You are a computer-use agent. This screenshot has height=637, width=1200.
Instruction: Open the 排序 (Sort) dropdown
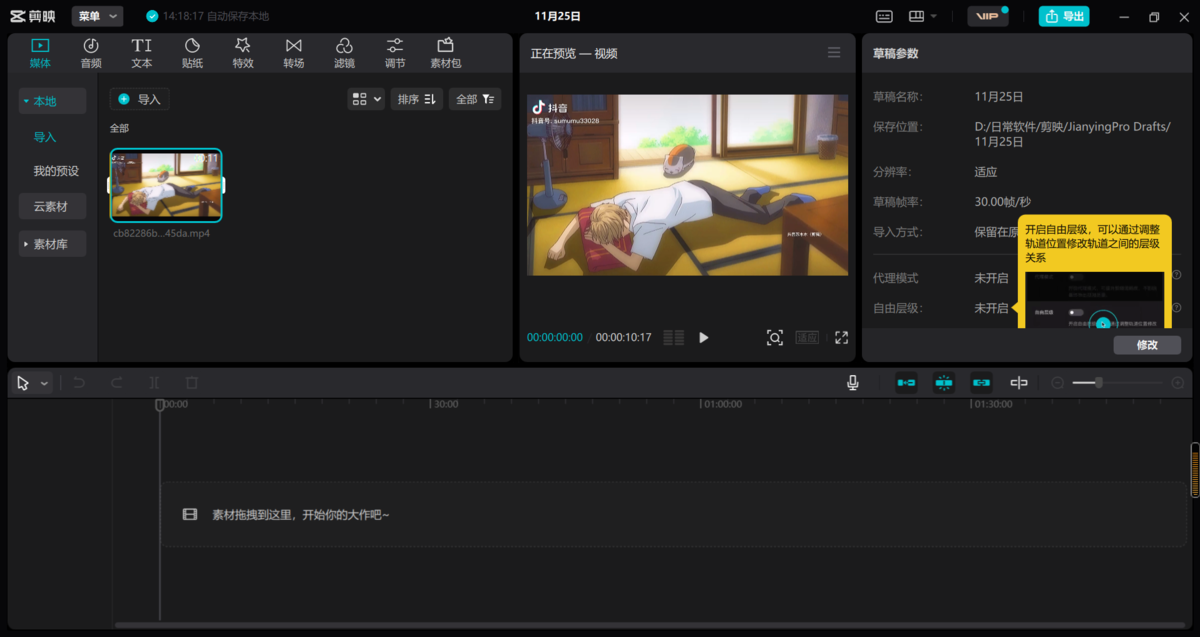[416, 99]
